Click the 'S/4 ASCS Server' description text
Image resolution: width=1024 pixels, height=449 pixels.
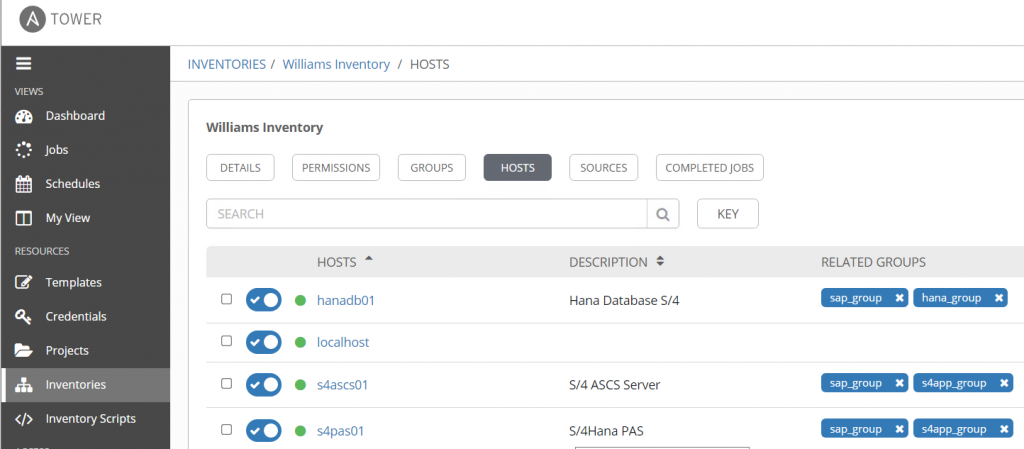(615, 385)
